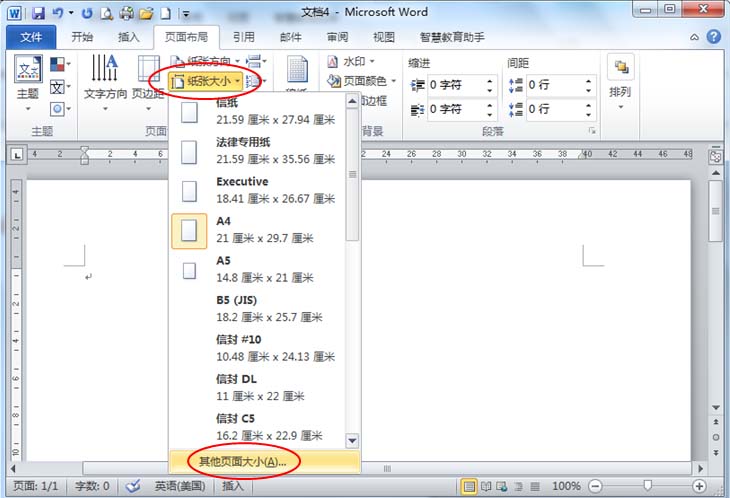The image size is (730, 498).
Task: Click the Save icon in quick access toolbar
Action: pyautogui.click(x=38, y=14)
